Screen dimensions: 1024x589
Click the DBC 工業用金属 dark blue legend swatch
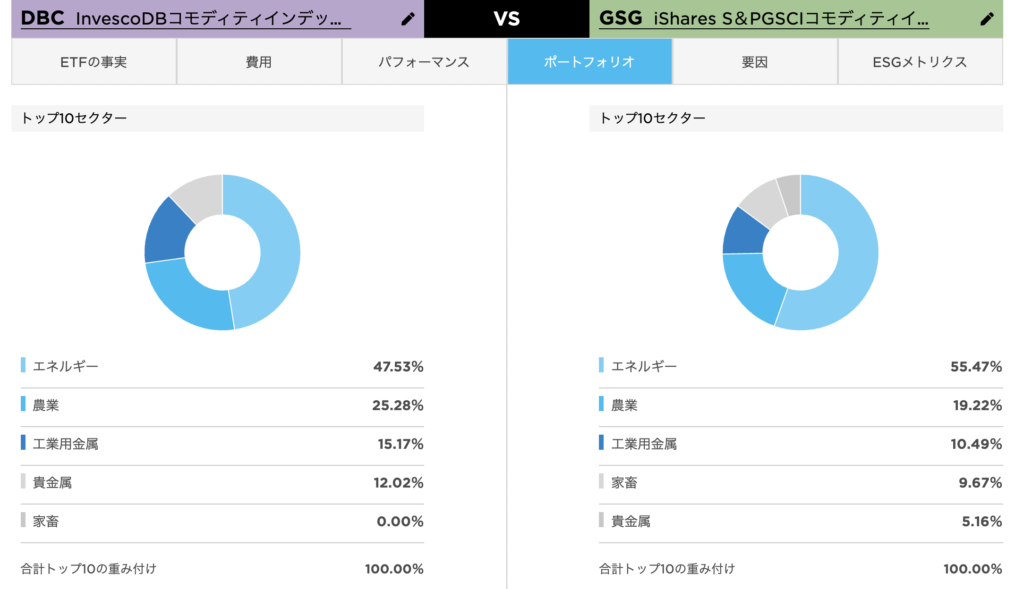[24, 443]
